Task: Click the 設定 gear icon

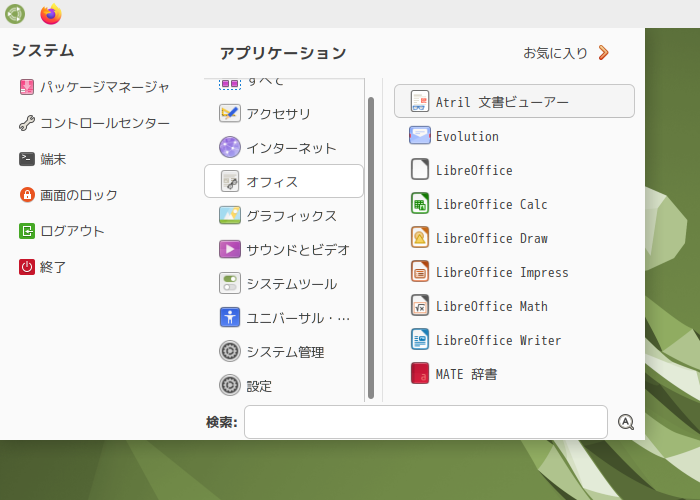Action: [x=230, y=385]
